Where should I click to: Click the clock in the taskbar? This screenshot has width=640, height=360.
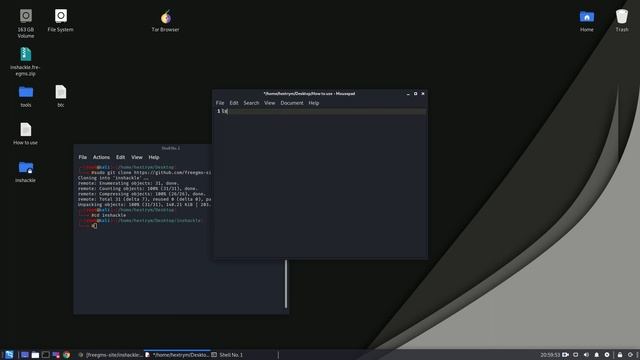(x=550, y=355)
